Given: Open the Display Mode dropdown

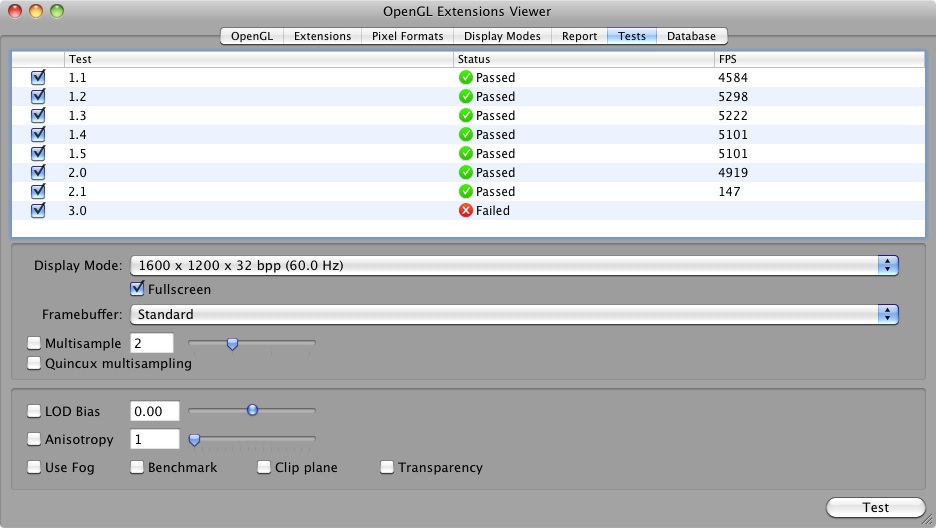Looking at the screenshot, I should 514,265.
